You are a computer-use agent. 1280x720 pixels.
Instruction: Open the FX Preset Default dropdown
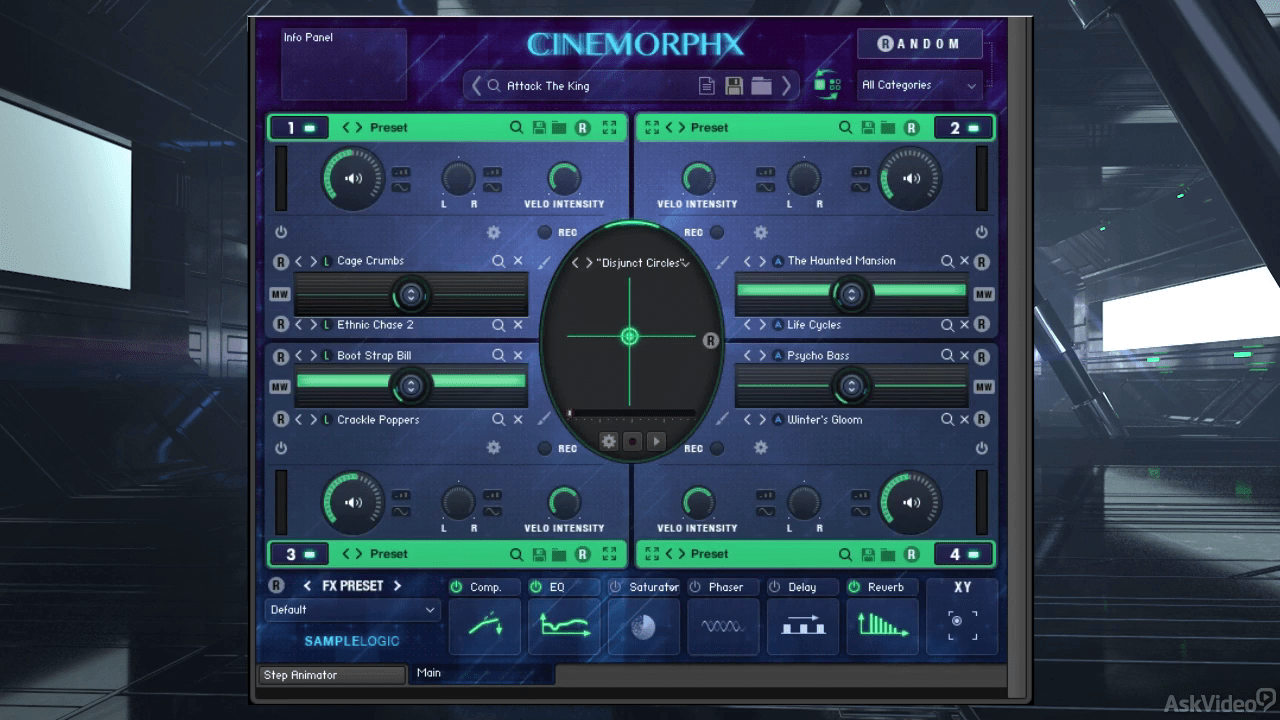(353, 610)
